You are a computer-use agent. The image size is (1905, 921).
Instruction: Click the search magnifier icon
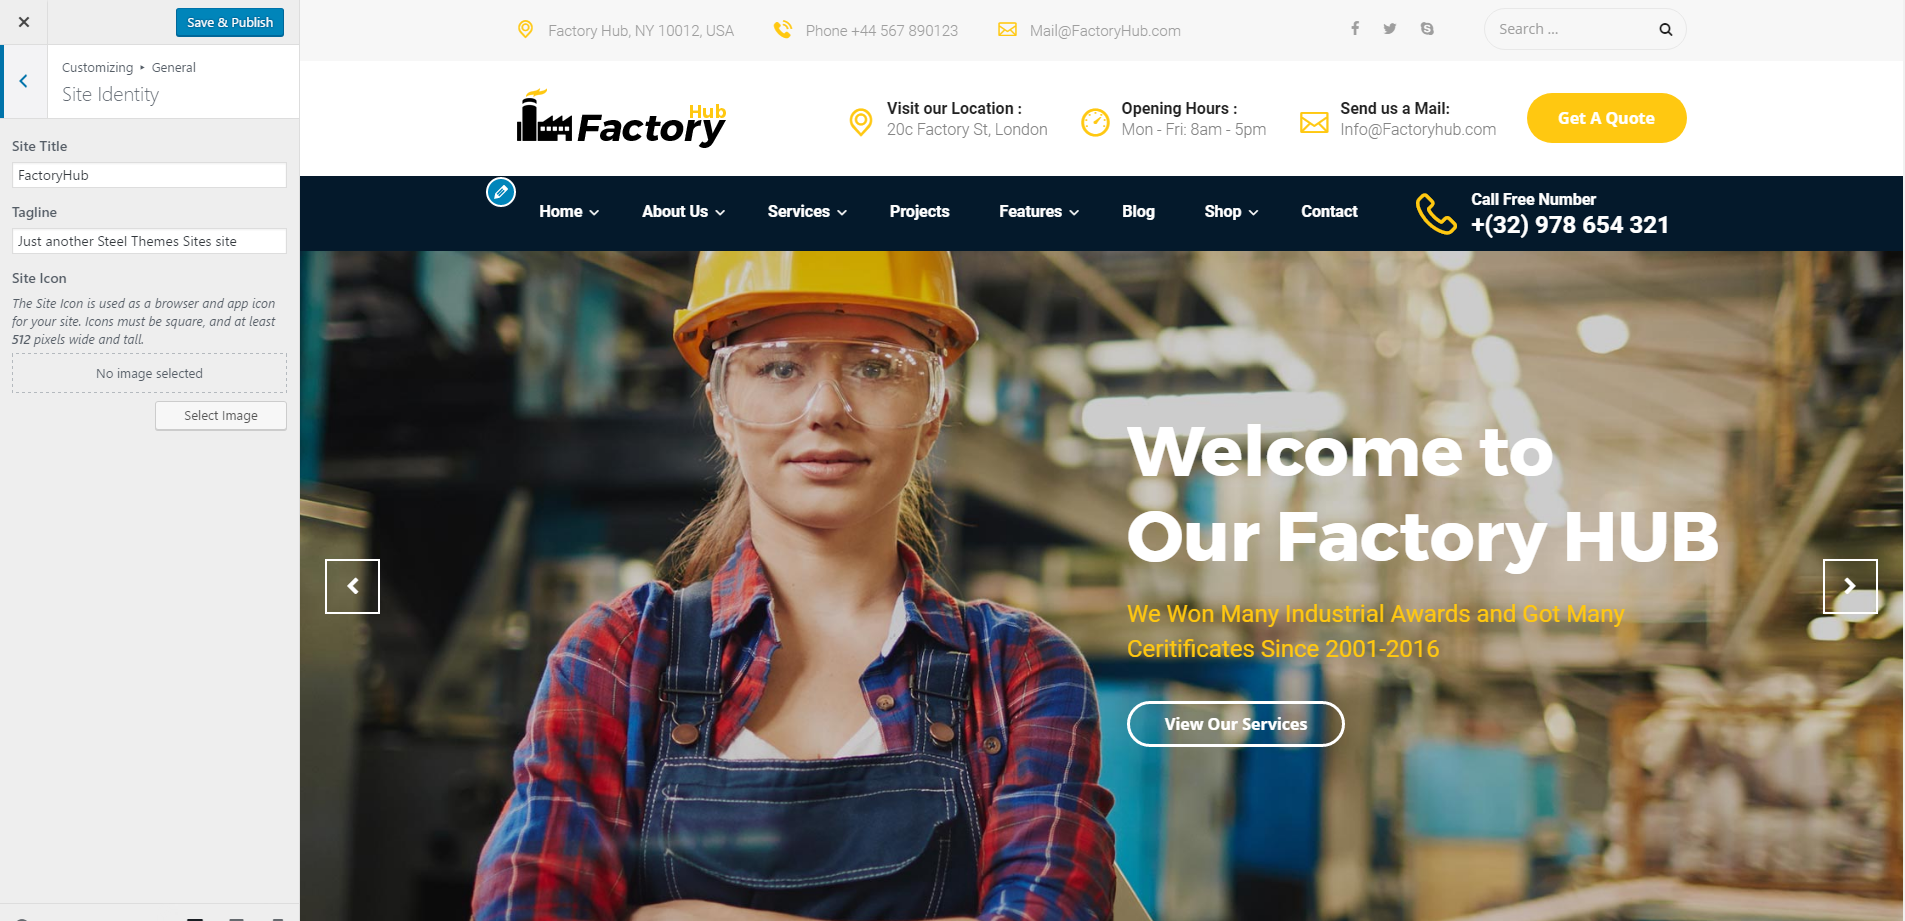pyautogui.click(x=1666, y=29)
